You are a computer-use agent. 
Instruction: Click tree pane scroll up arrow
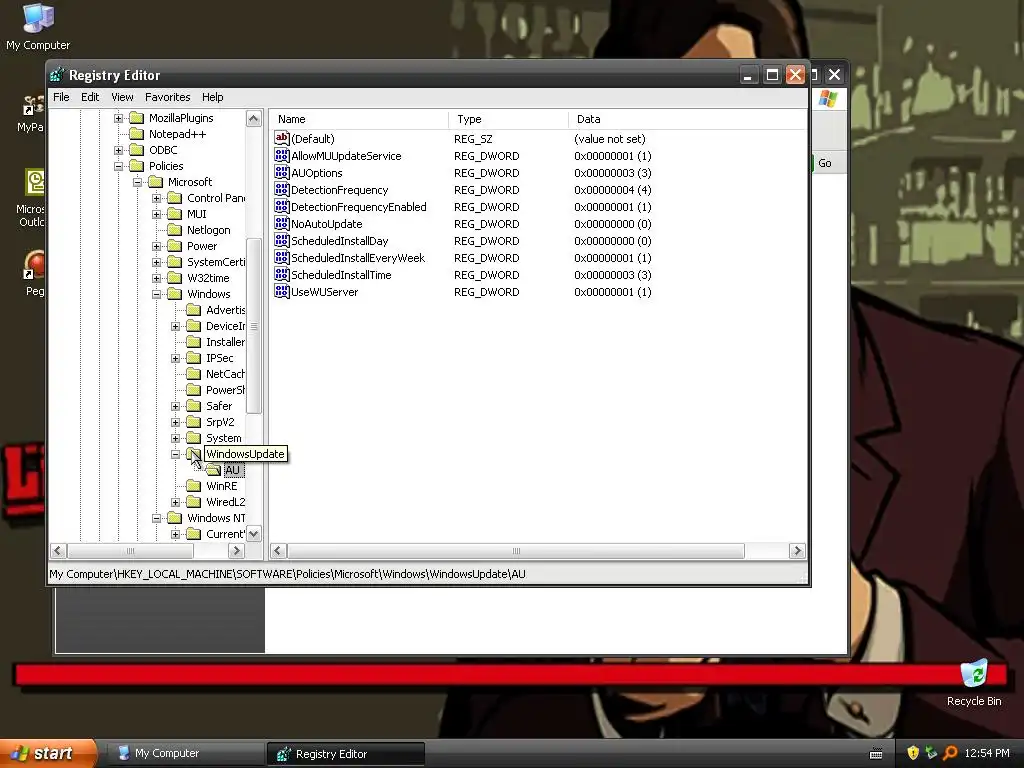tap(253, 118)
